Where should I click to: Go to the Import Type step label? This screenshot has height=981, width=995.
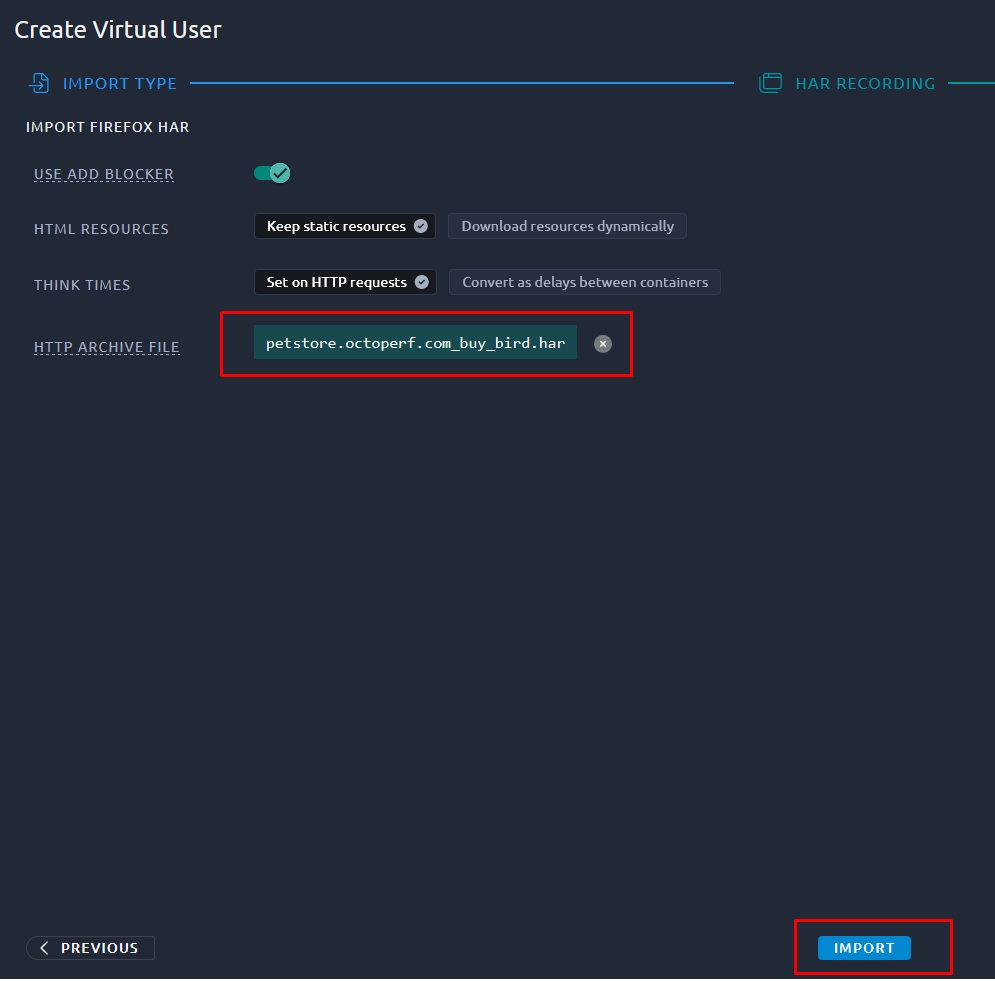click(x=119, y=84)
